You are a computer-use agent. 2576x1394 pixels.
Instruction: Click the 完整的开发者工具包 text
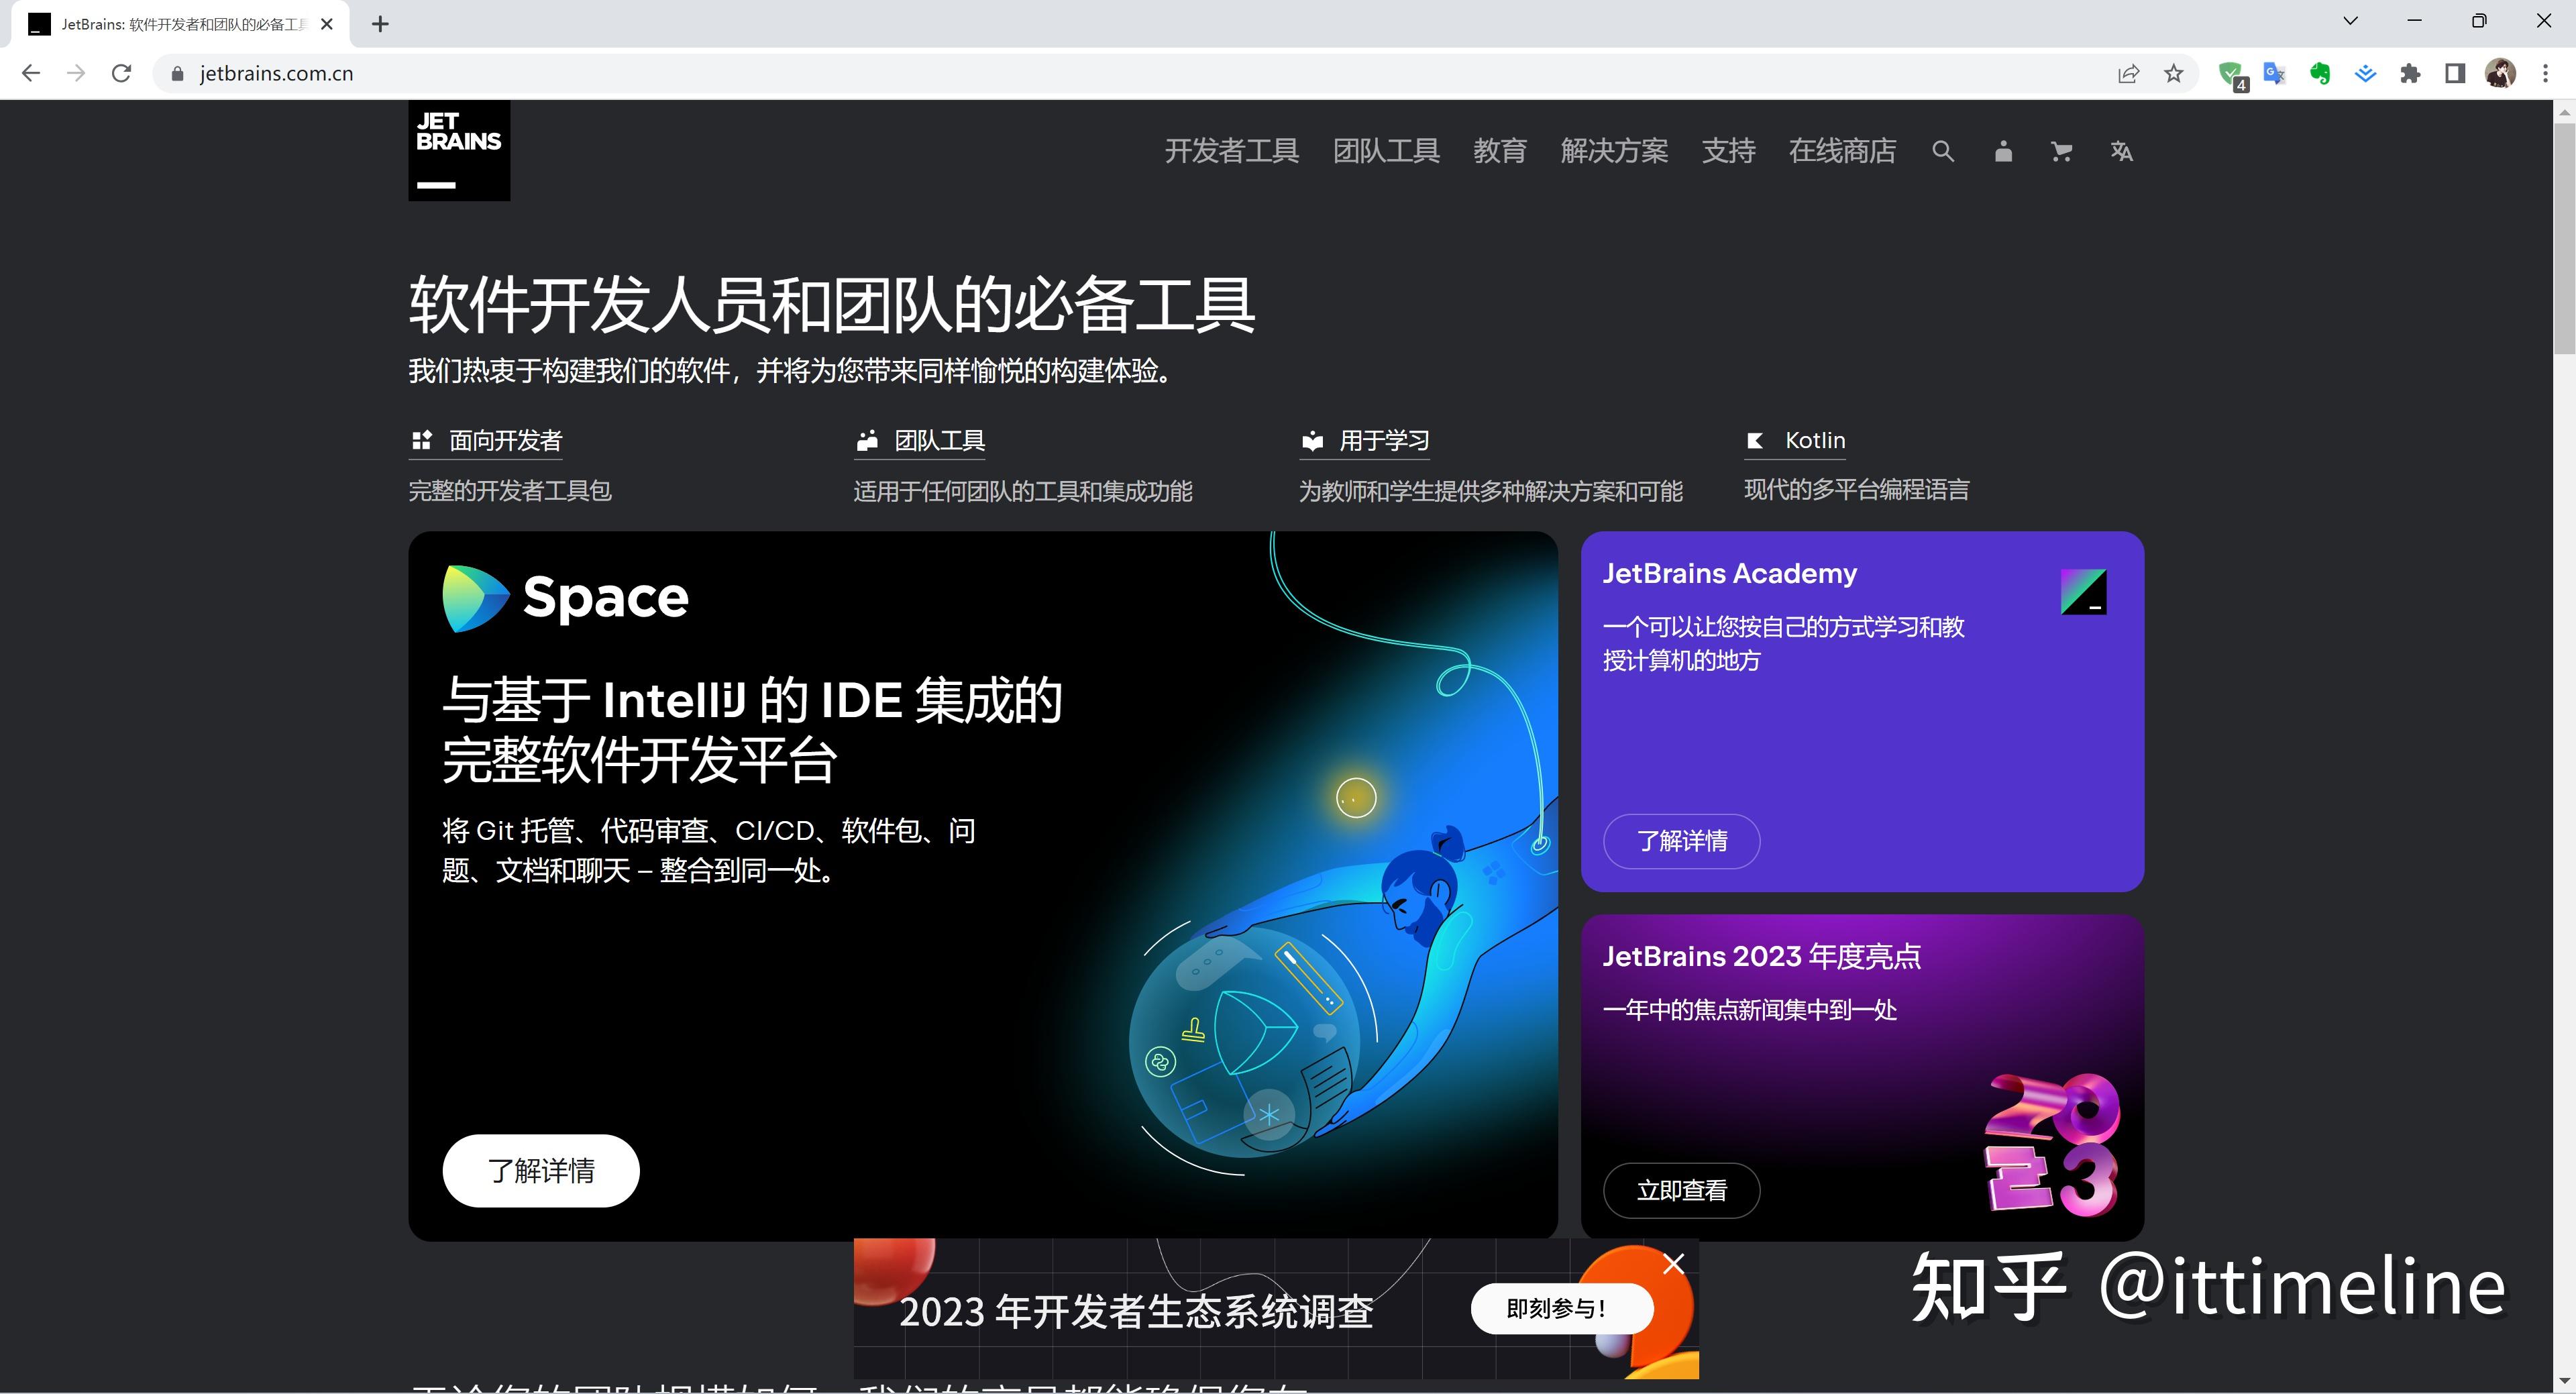point(510,491)
